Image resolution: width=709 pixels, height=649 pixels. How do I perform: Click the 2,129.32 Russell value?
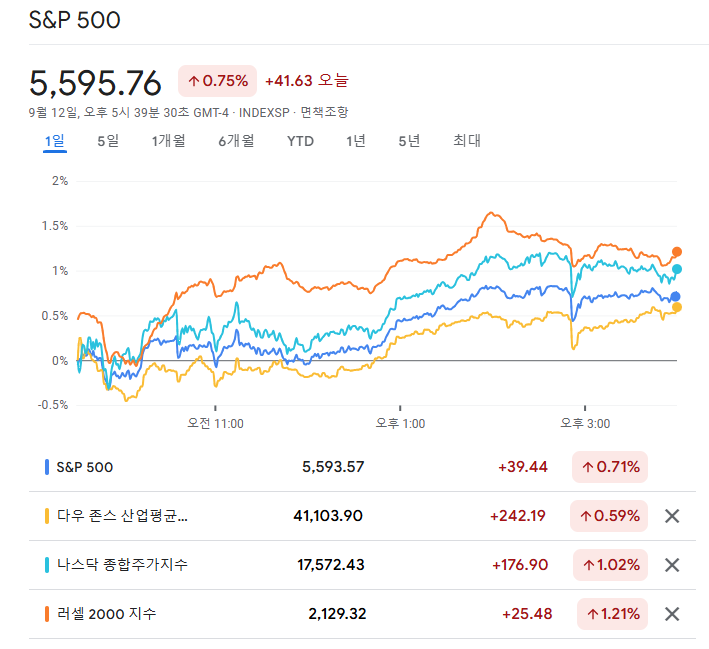337,614
